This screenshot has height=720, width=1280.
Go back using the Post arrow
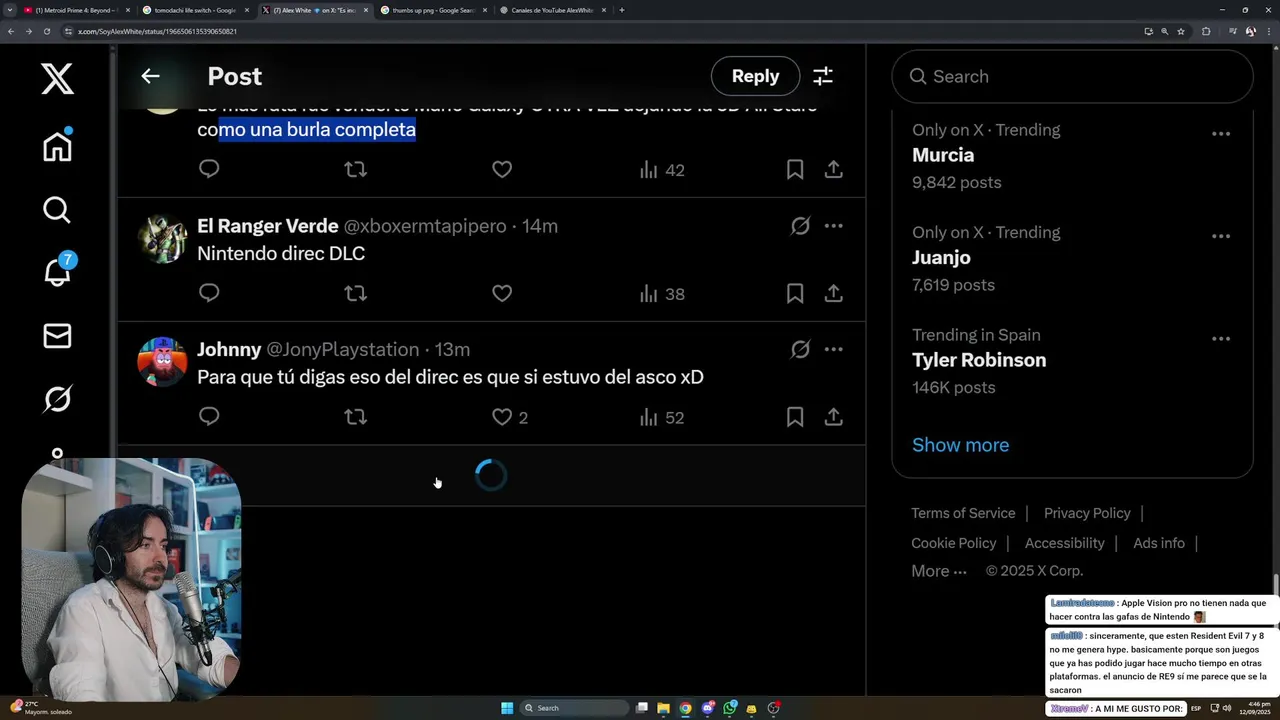coord(150,76)
